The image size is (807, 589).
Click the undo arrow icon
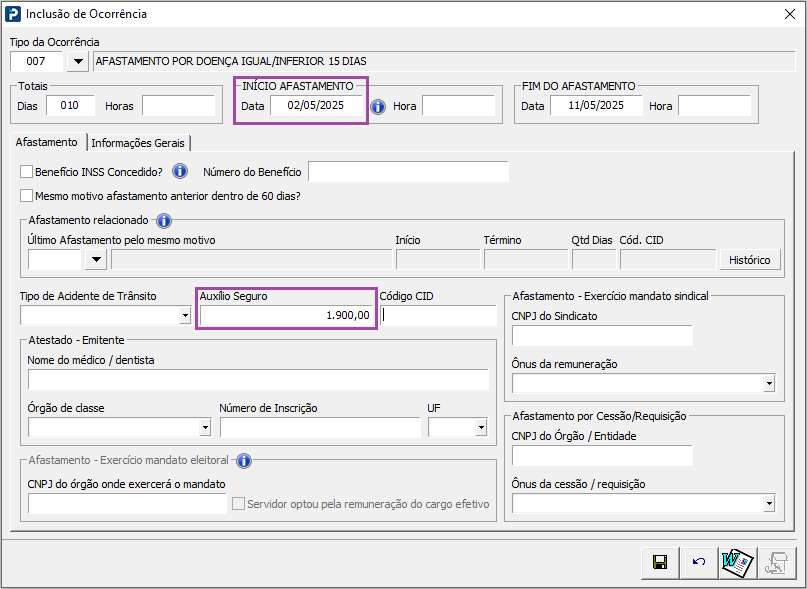click(698, 563)
